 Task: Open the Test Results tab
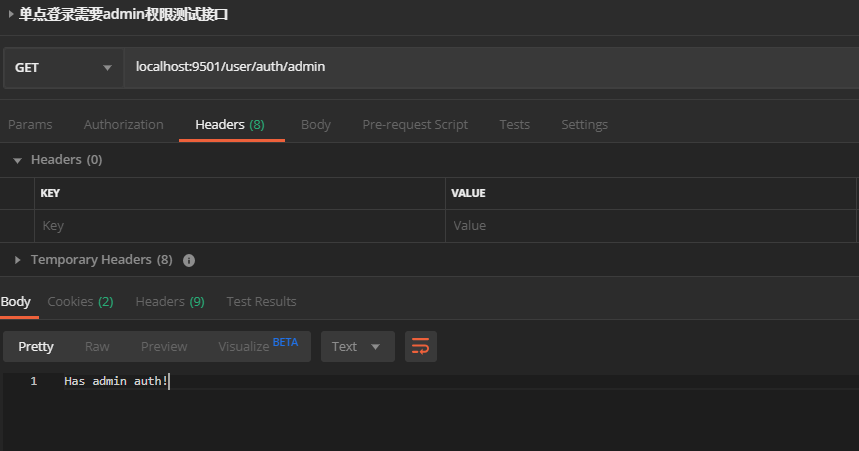click(x=261, y=301)
